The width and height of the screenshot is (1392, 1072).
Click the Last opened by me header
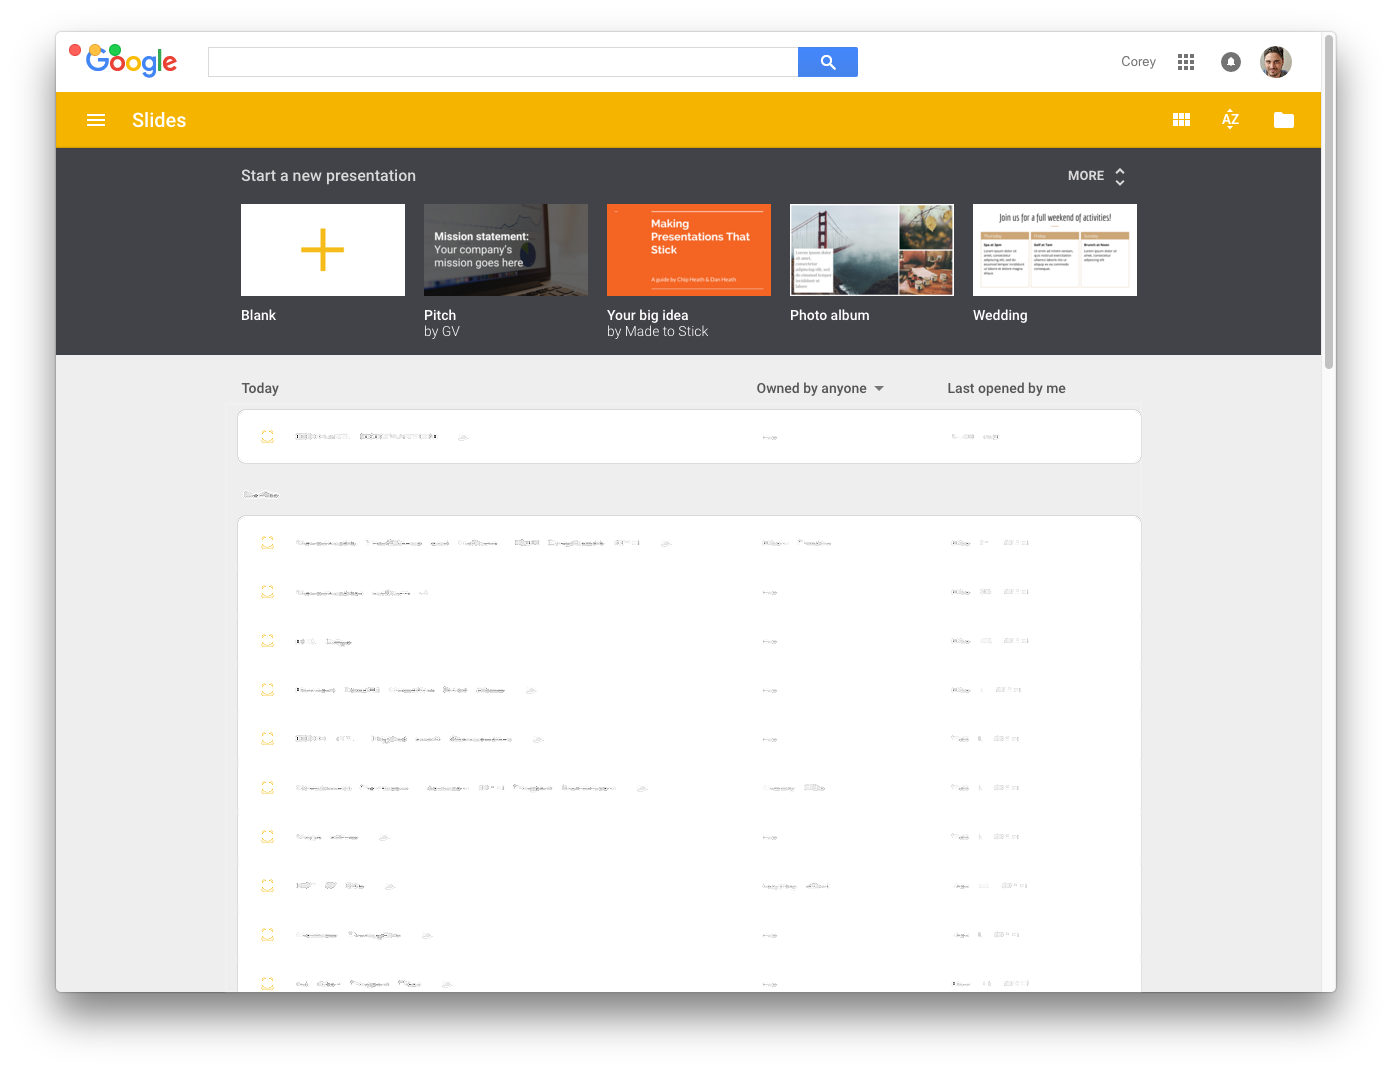1006,388
